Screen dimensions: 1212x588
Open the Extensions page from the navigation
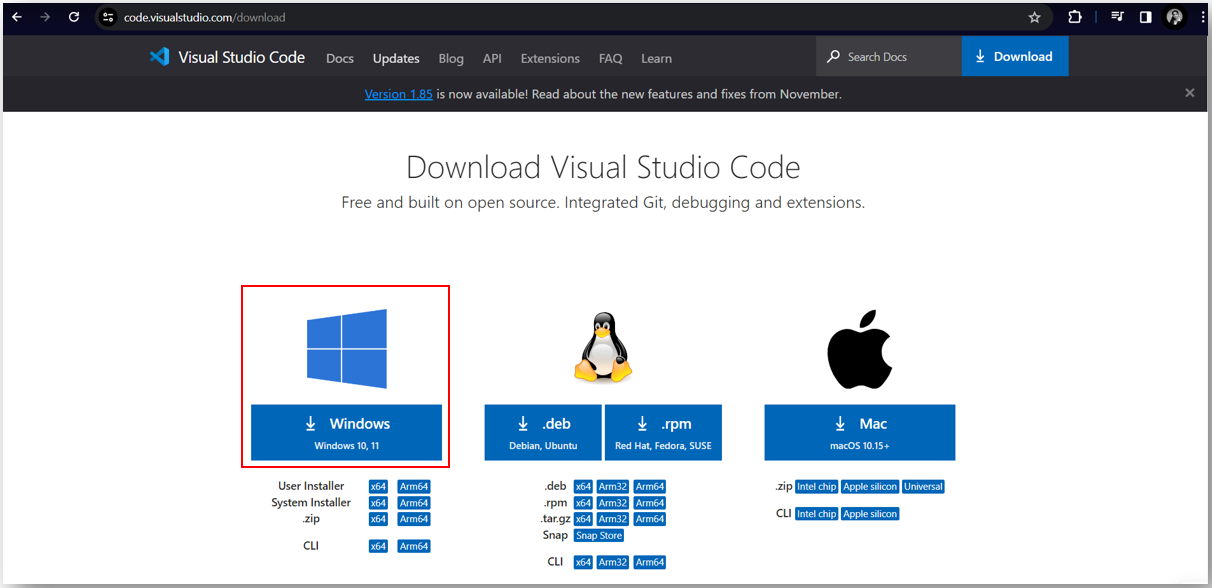tap(549, 58)
